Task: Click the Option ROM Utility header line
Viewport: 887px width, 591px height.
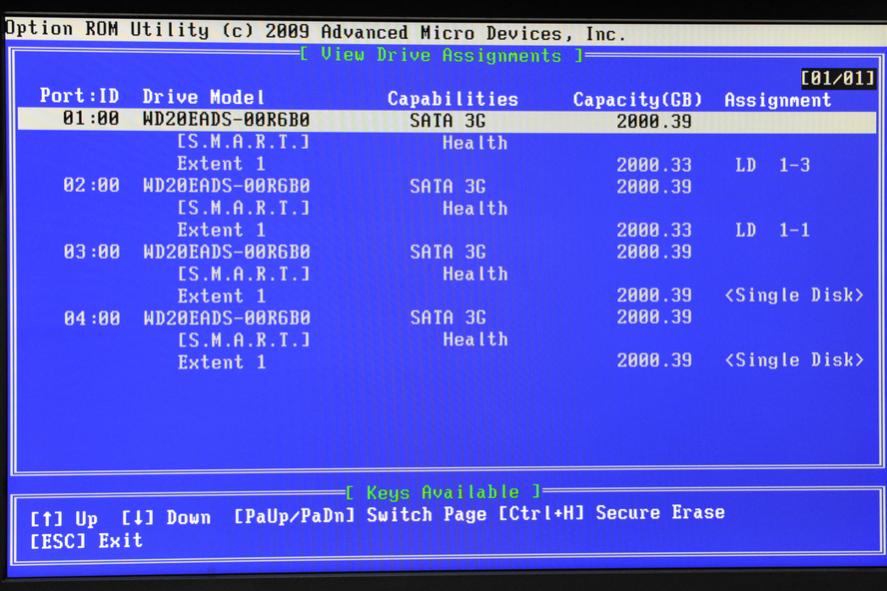Action: (x=316, y=31)
